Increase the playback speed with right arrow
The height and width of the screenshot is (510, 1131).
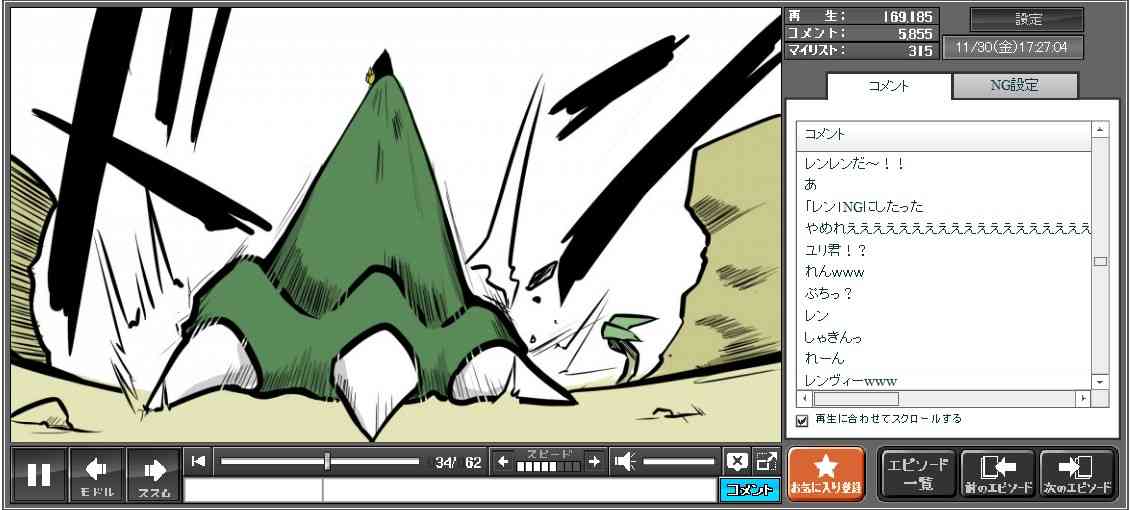(x=594, y=461)
